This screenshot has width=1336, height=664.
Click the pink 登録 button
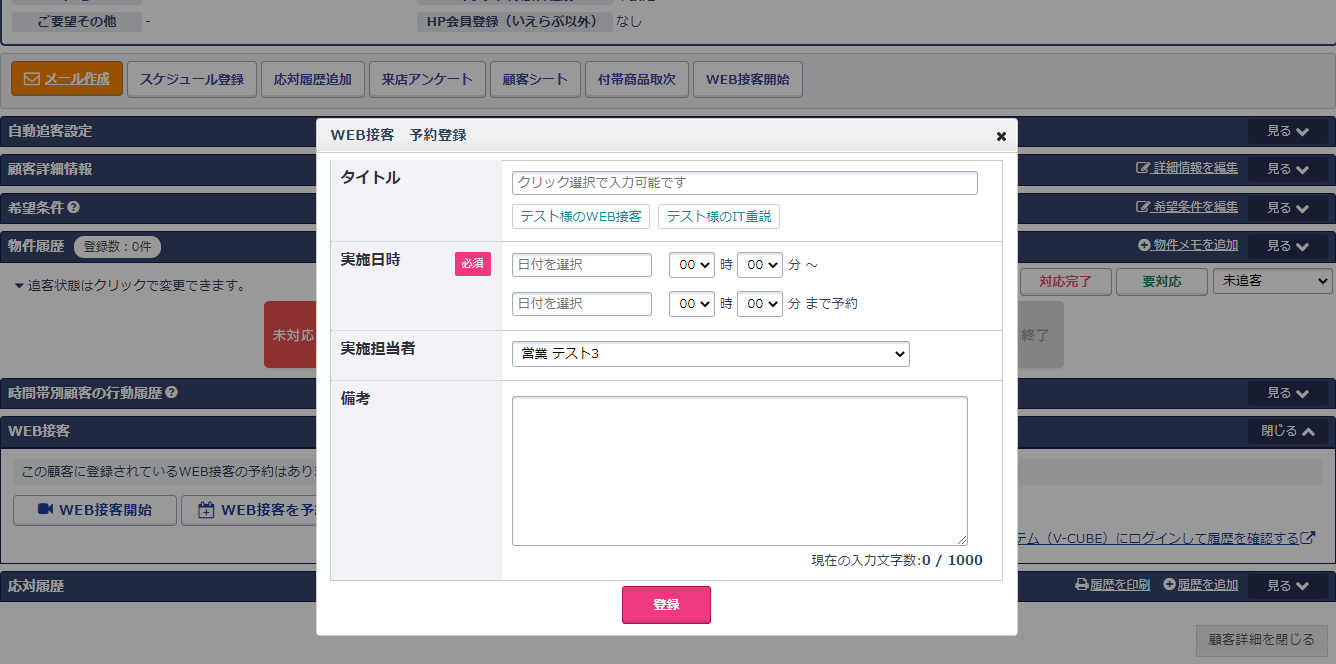tap(666, 605)
